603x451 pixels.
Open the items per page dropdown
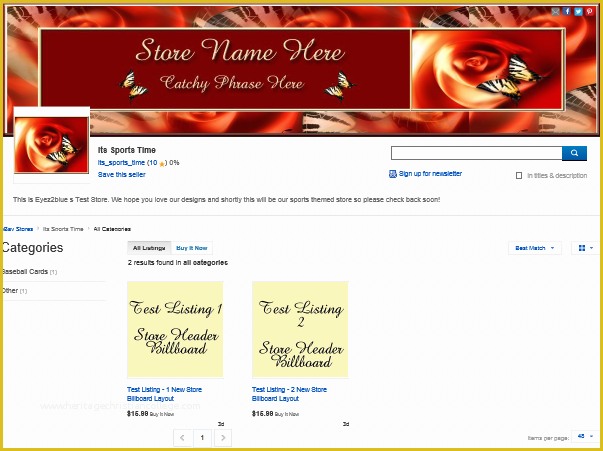pos(585,436)
